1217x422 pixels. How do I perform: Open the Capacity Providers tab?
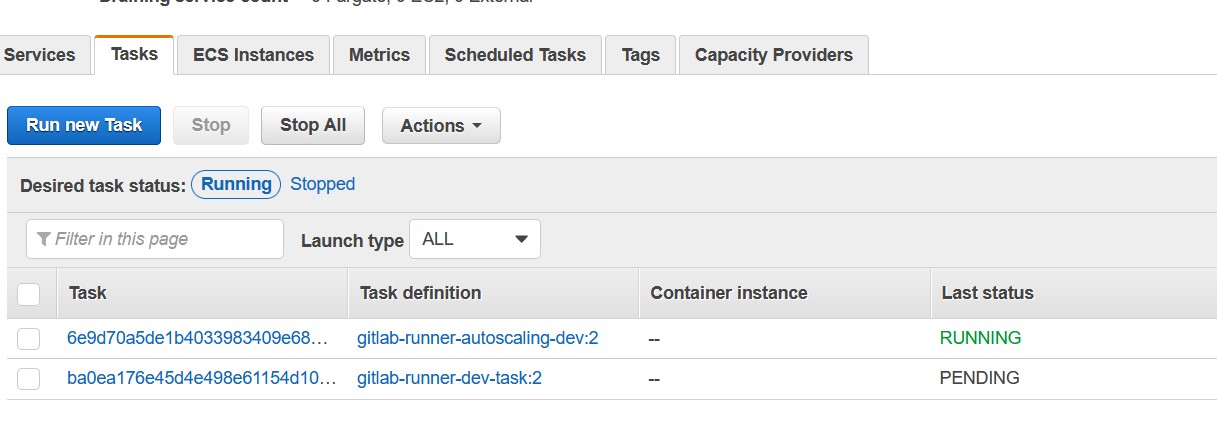(x=773, y=55)
